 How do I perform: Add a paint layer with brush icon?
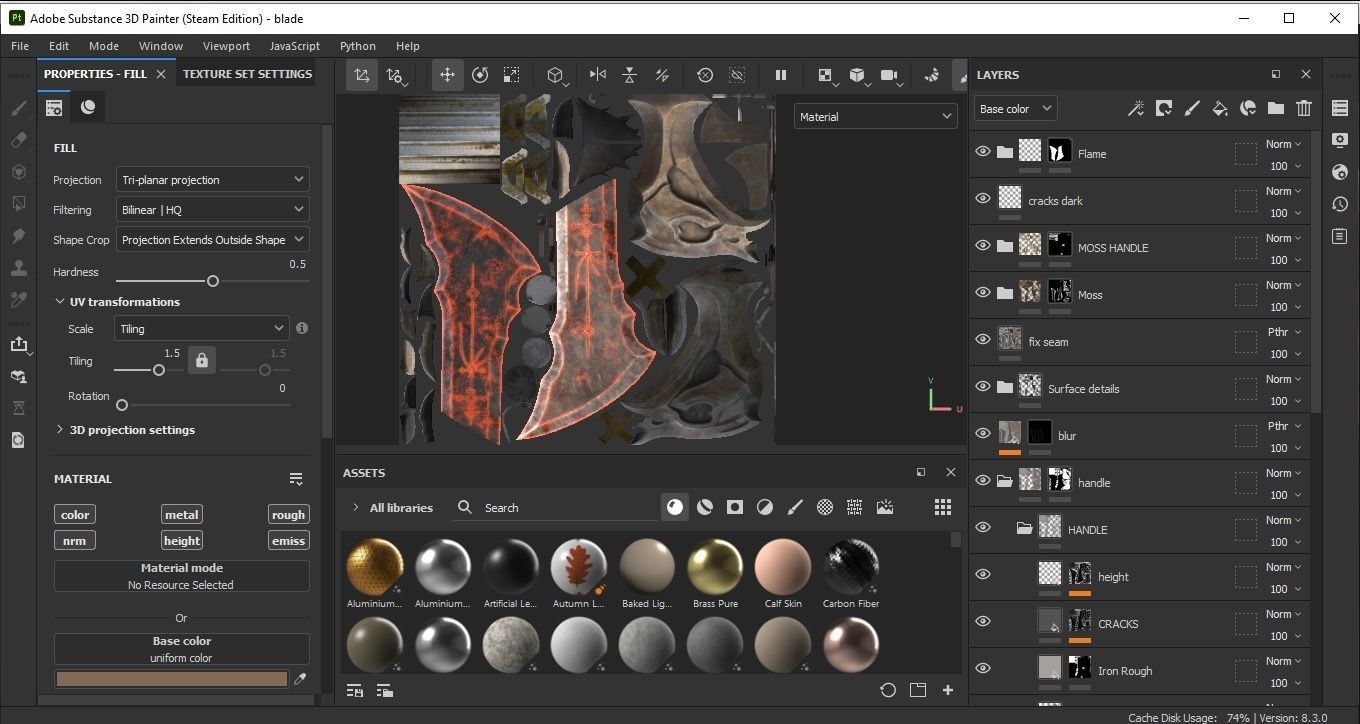pyautogui.click(x=1192, y=108)
